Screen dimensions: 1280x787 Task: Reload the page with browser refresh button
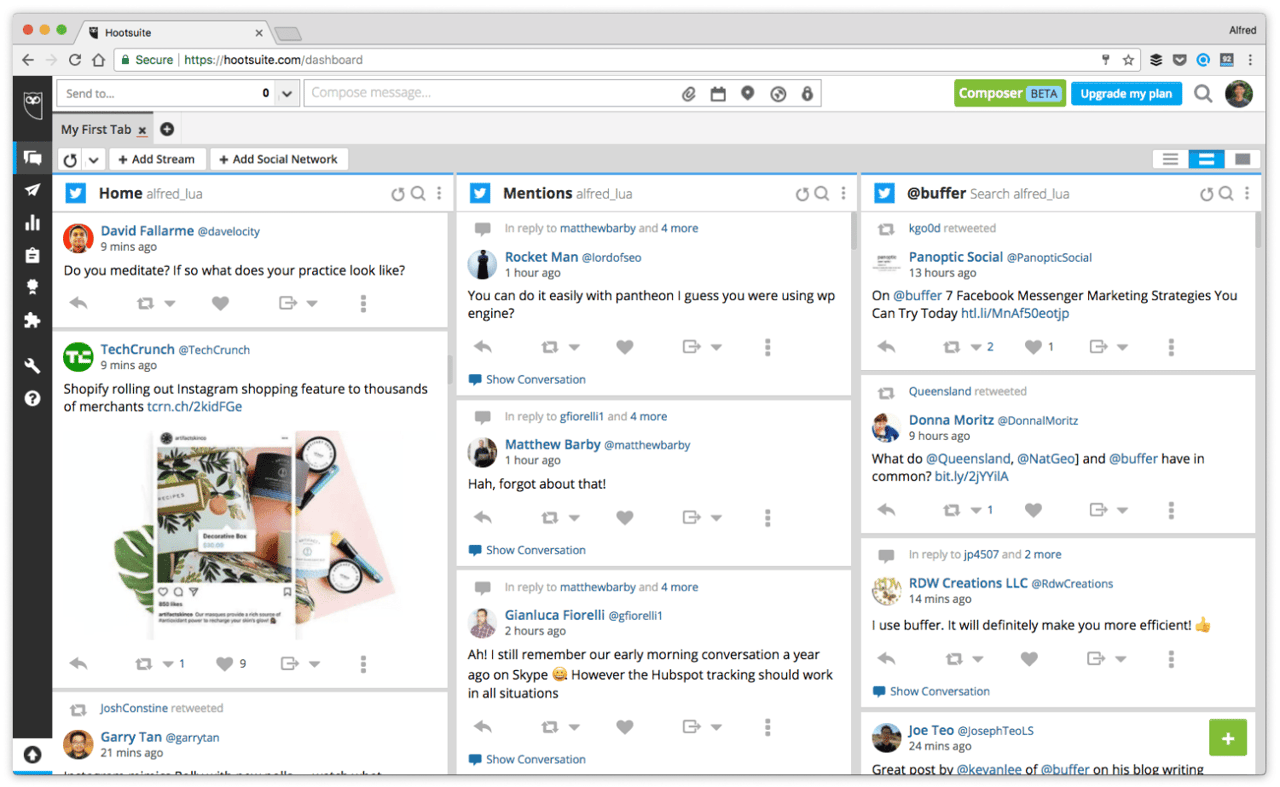tap(75, 60)
